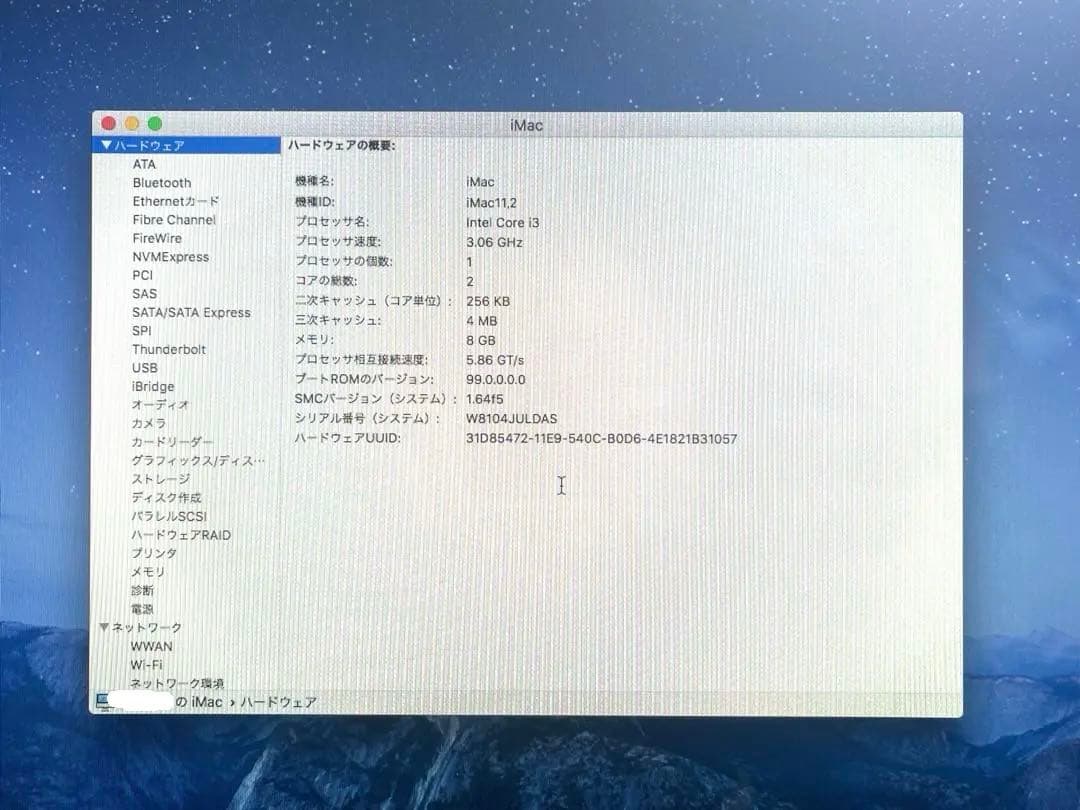Click the プロセッサ速度 label

[338, 241]
